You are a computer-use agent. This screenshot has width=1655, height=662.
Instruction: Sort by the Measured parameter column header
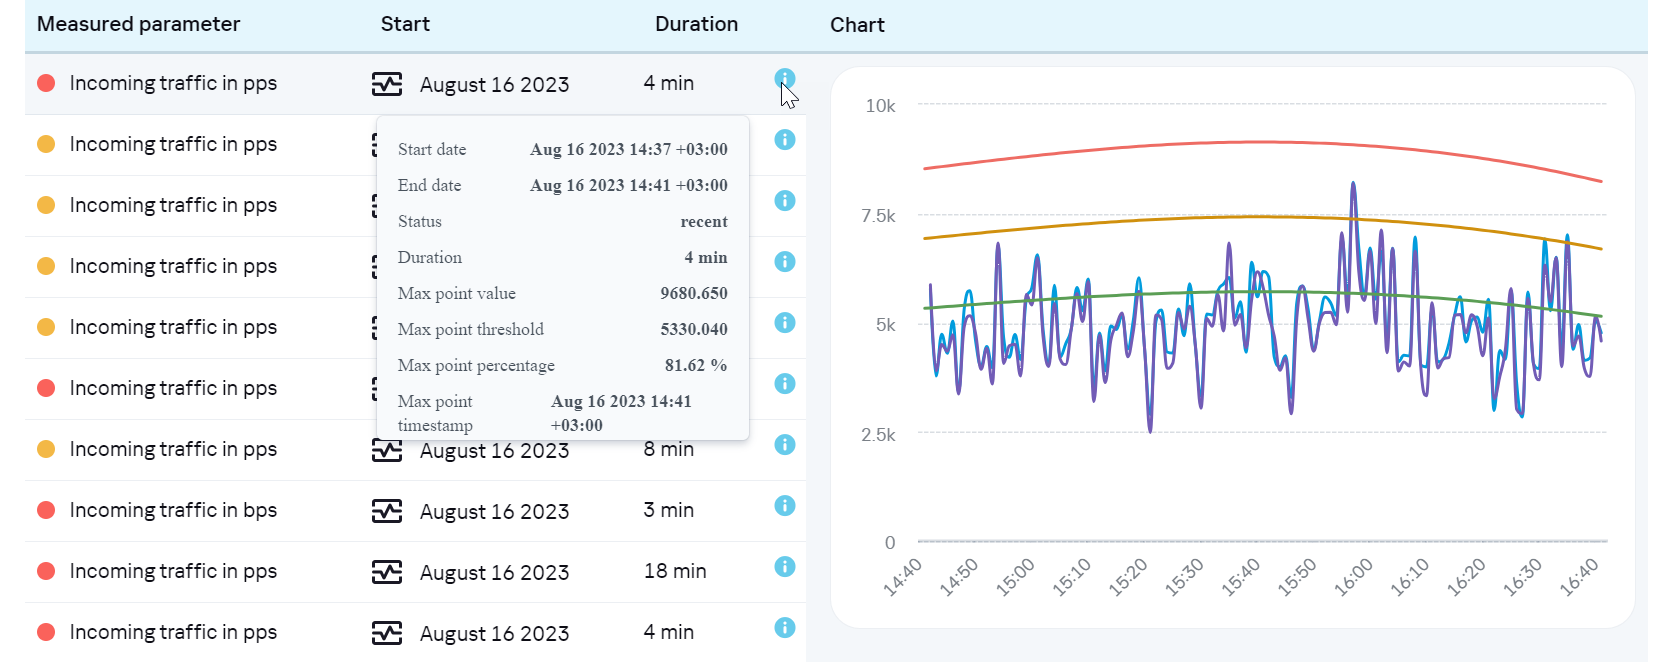[138, 24]
